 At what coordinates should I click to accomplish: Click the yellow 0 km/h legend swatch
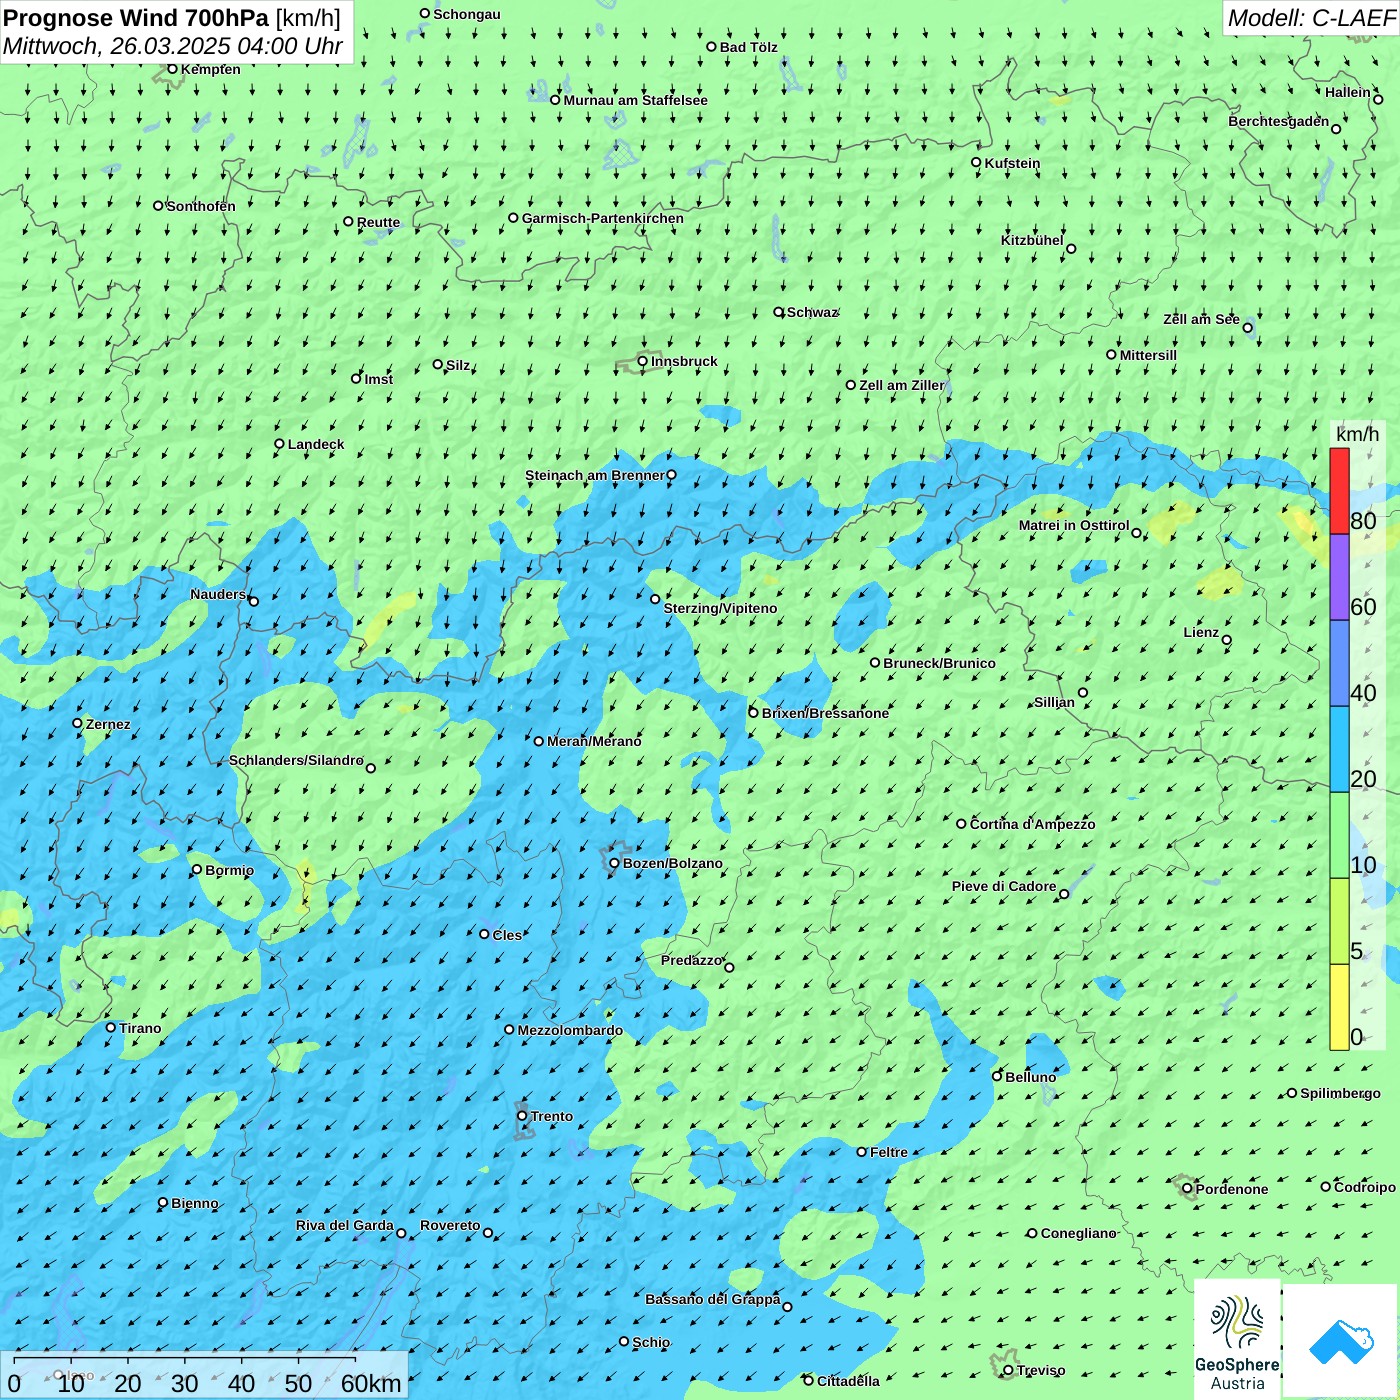[x=1339, y=1007]
